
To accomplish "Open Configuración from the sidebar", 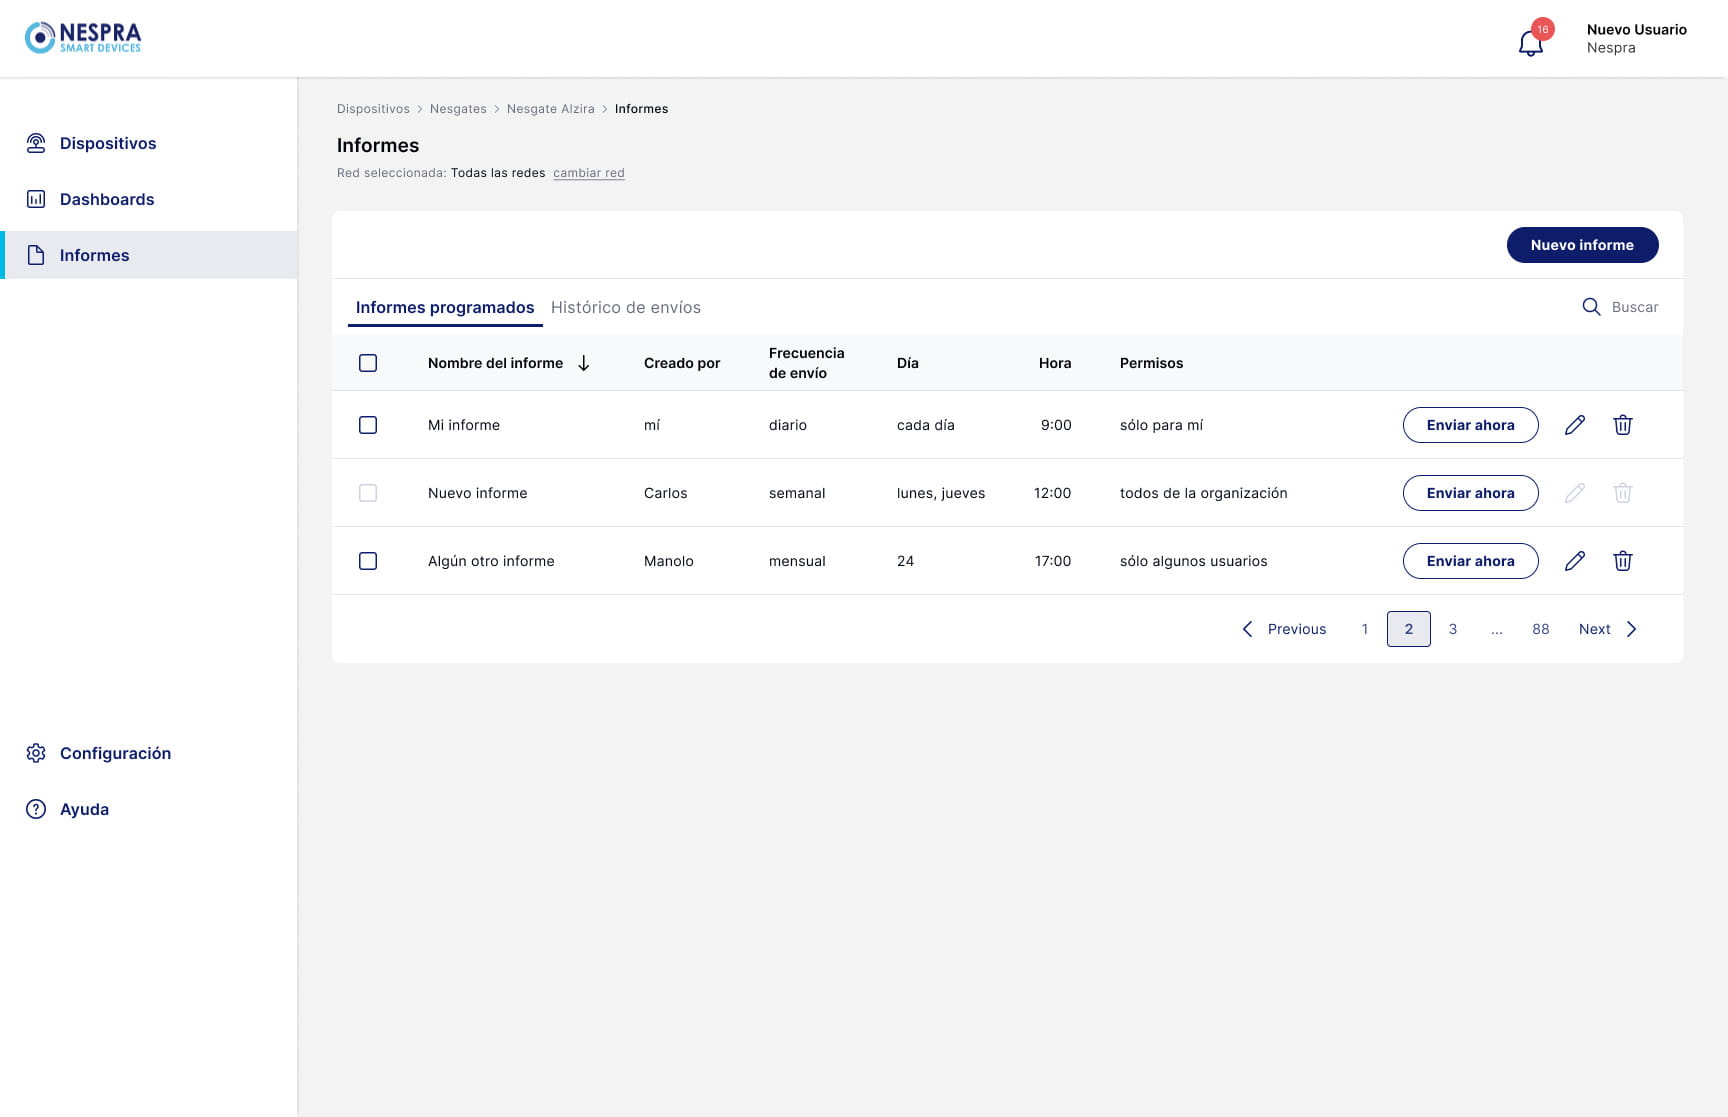I will (114, 753).
